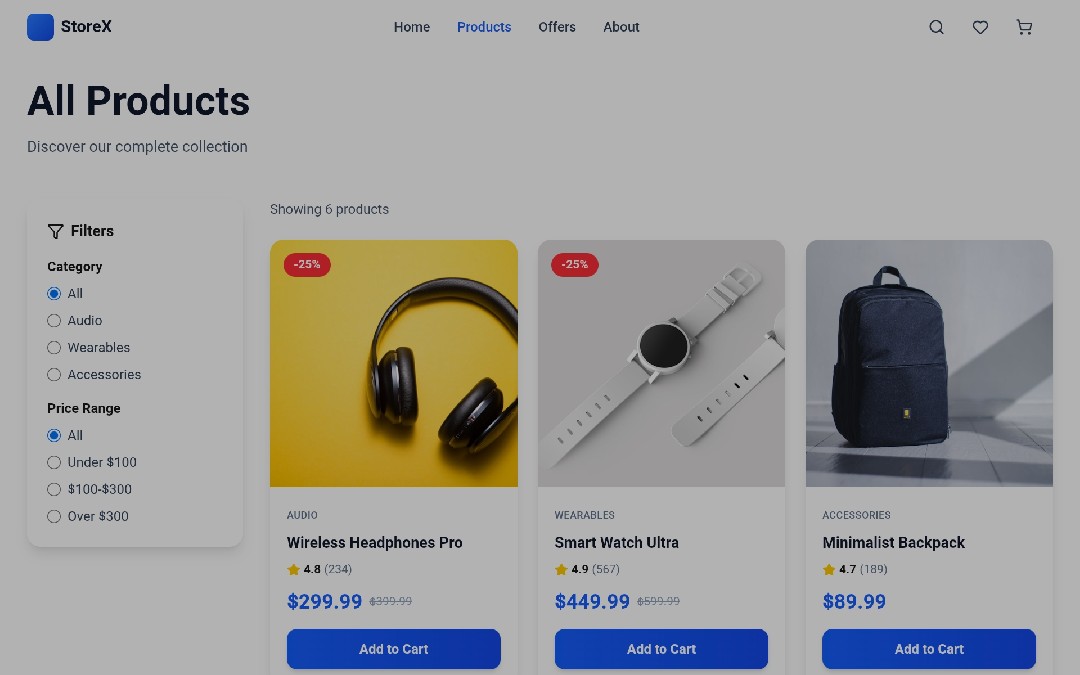Image resolution: width=1080 pixels, height=675 pixels.
Task: Click the headphones -25% discount badge
Action: click(x=307, y=264)
